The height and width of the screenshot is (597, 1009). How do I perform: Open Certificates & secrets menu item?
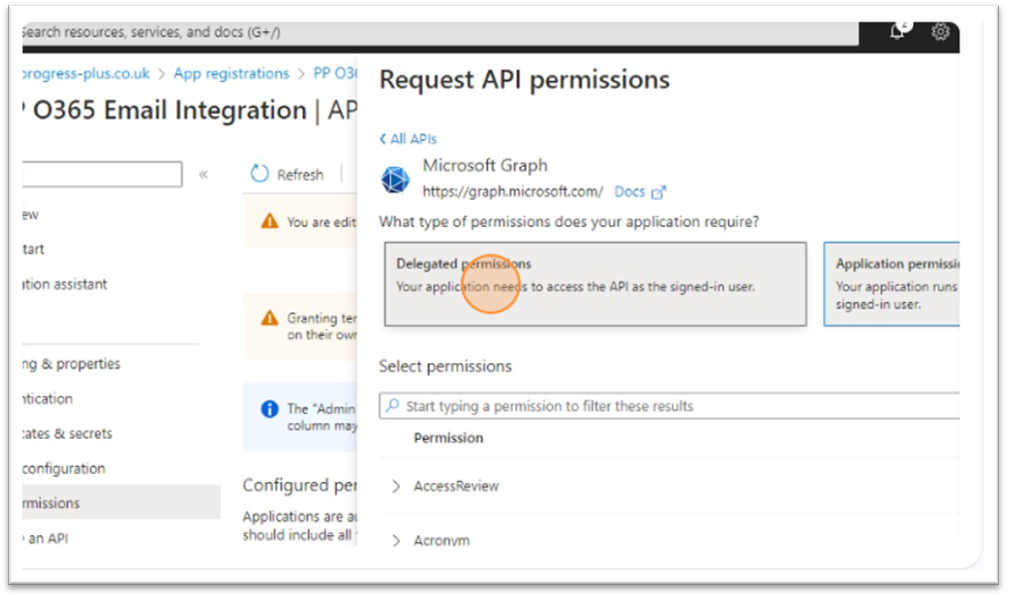pyautogui.click(x=68, y=434)
